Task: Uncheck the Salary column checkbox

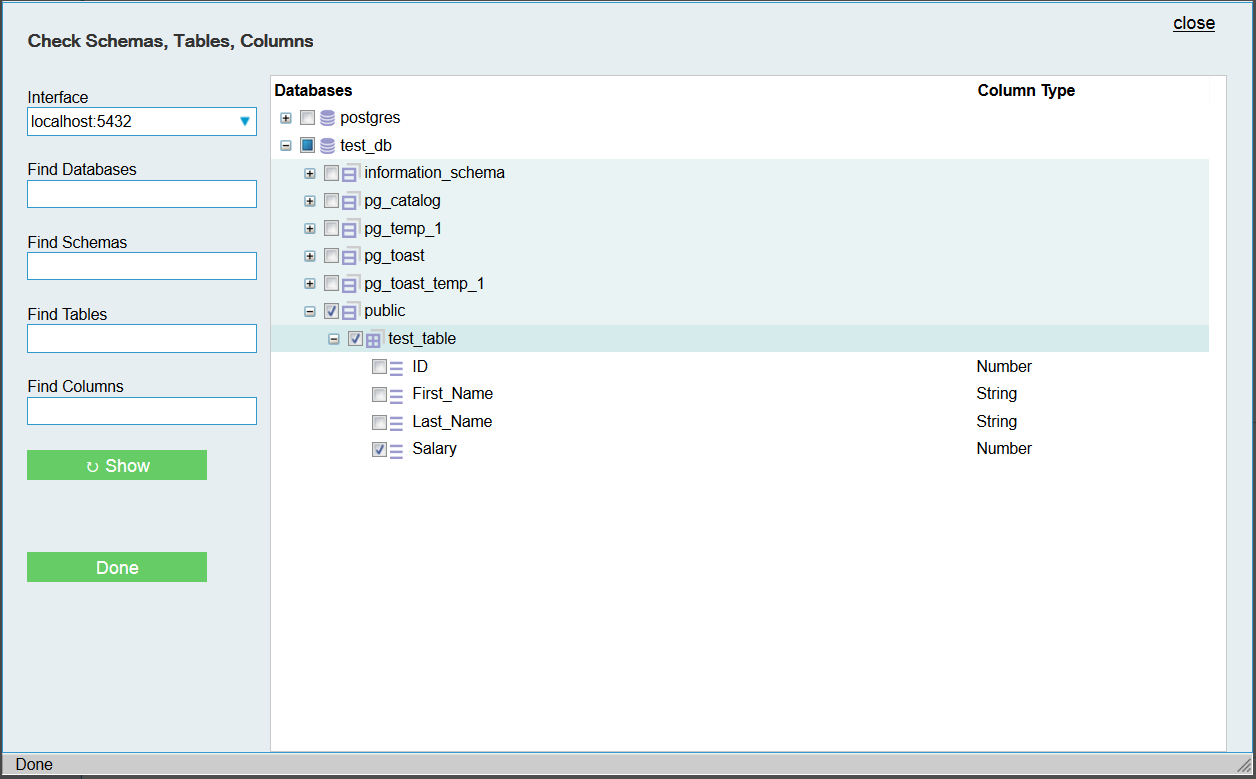Action: (379, 450)
